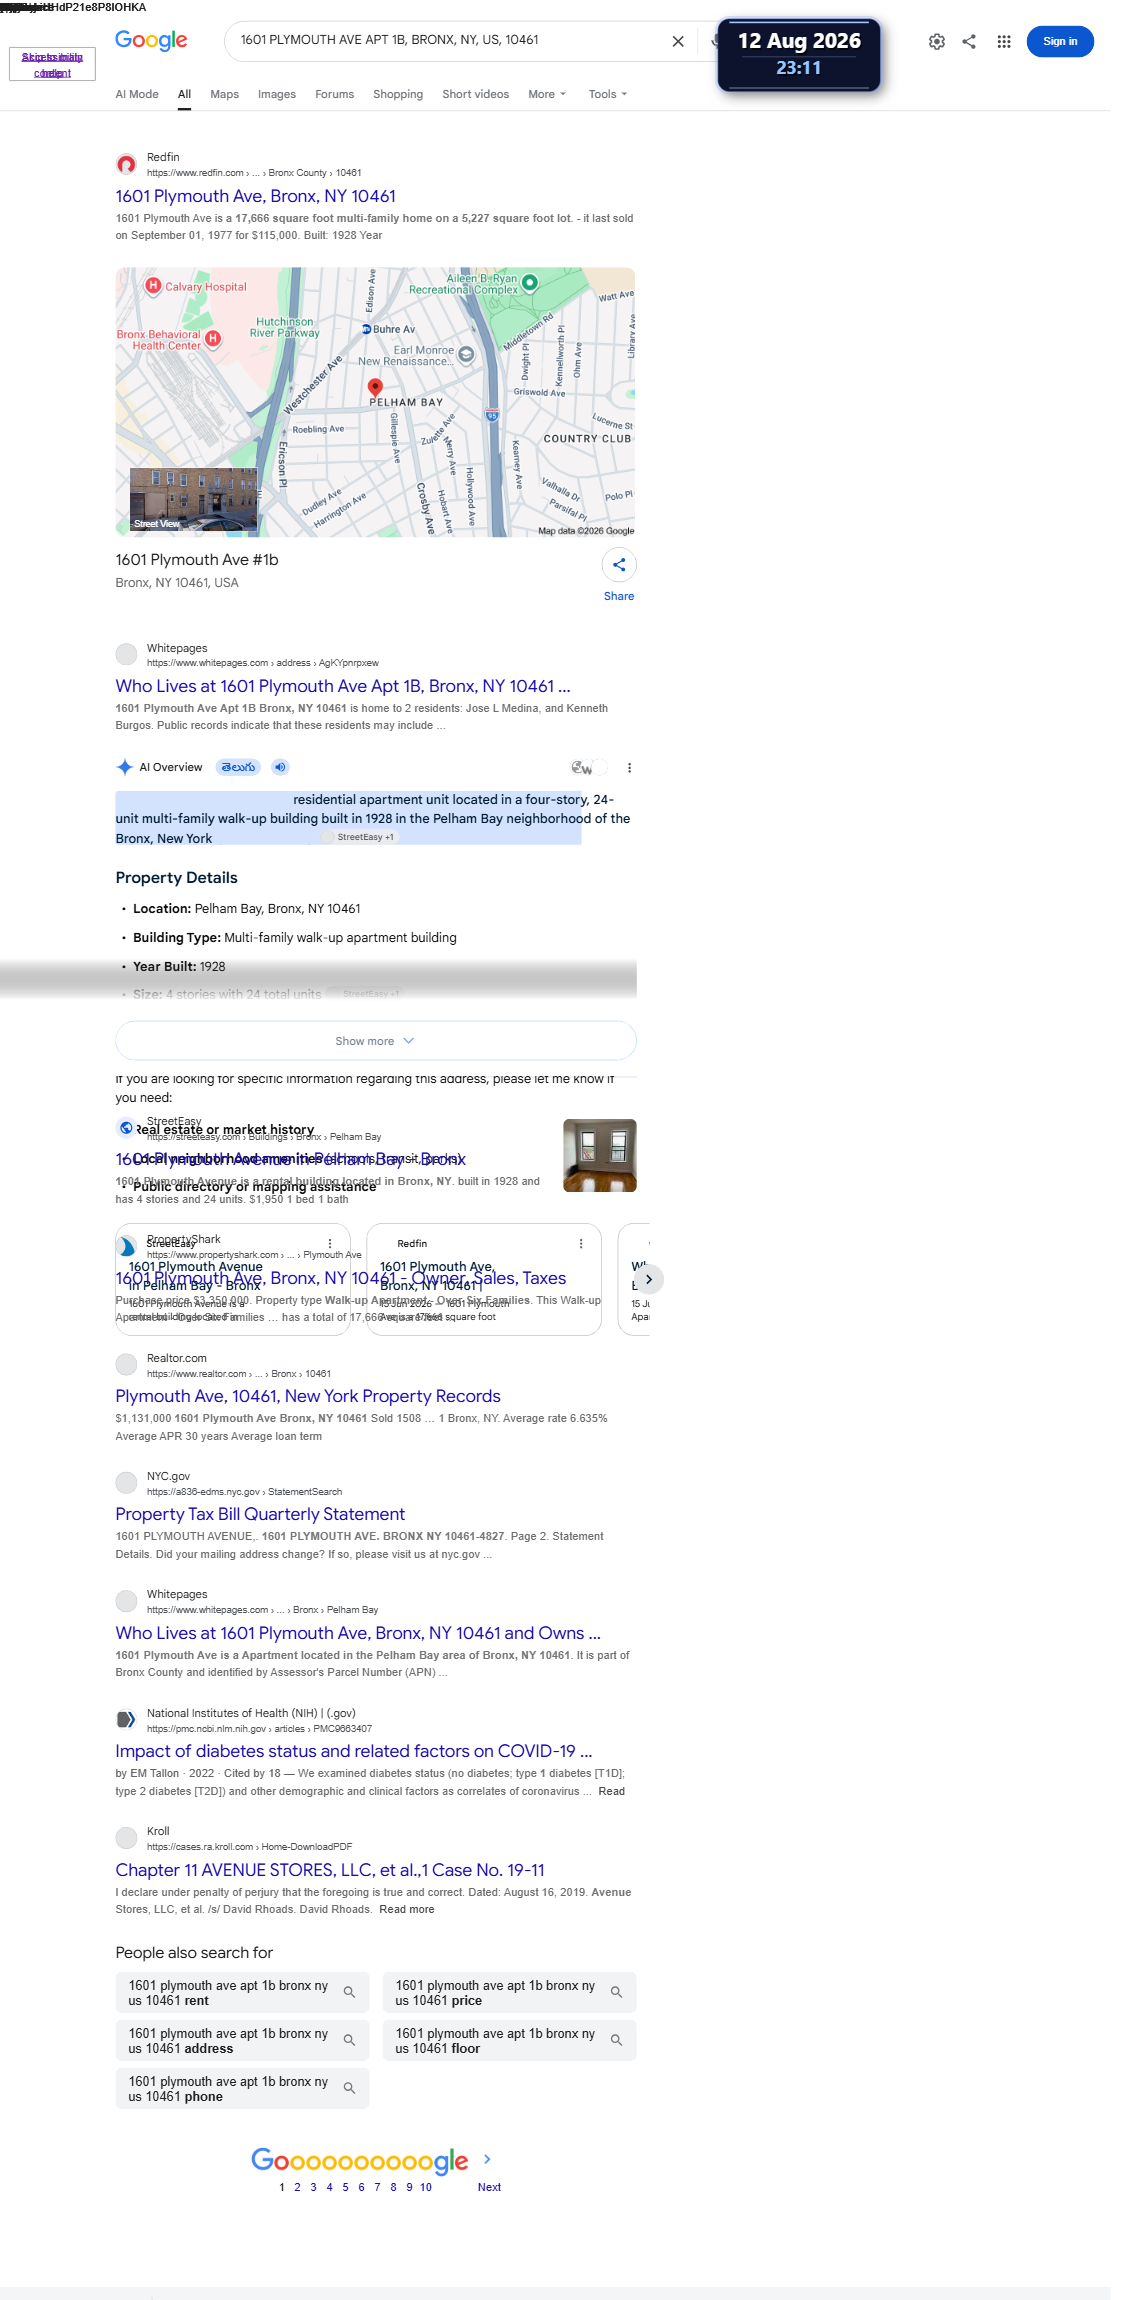
Task: Click the Google logo
Action: (x=151, y=40)
